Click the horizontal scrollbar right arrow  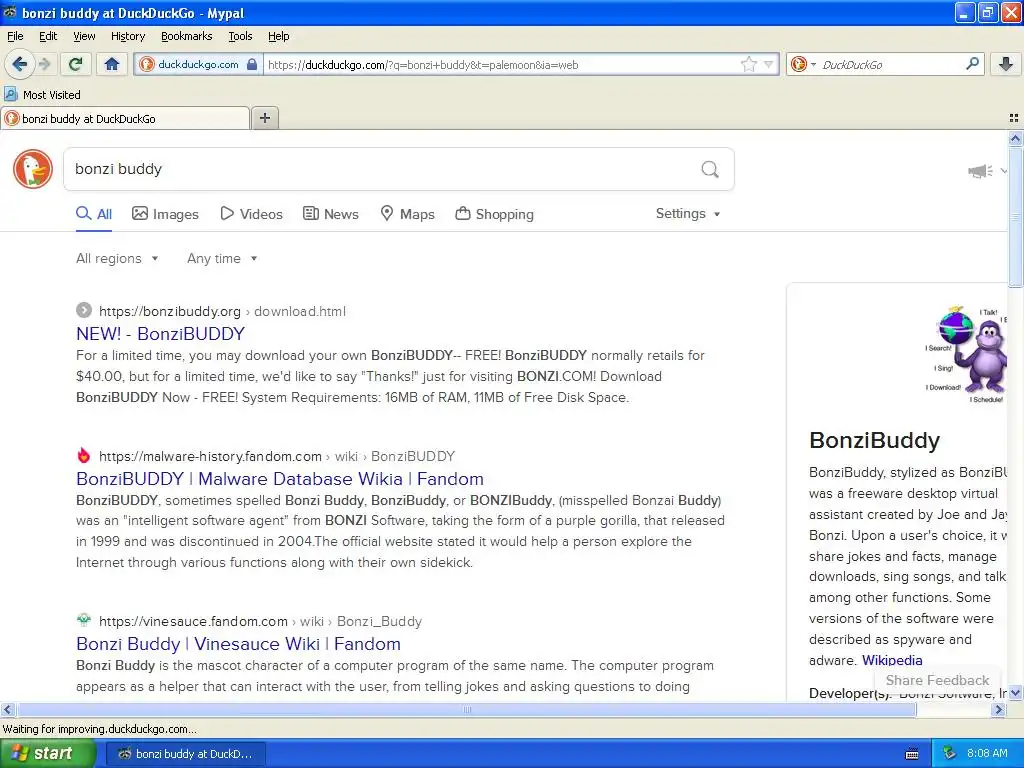click(x=997, y=709)
